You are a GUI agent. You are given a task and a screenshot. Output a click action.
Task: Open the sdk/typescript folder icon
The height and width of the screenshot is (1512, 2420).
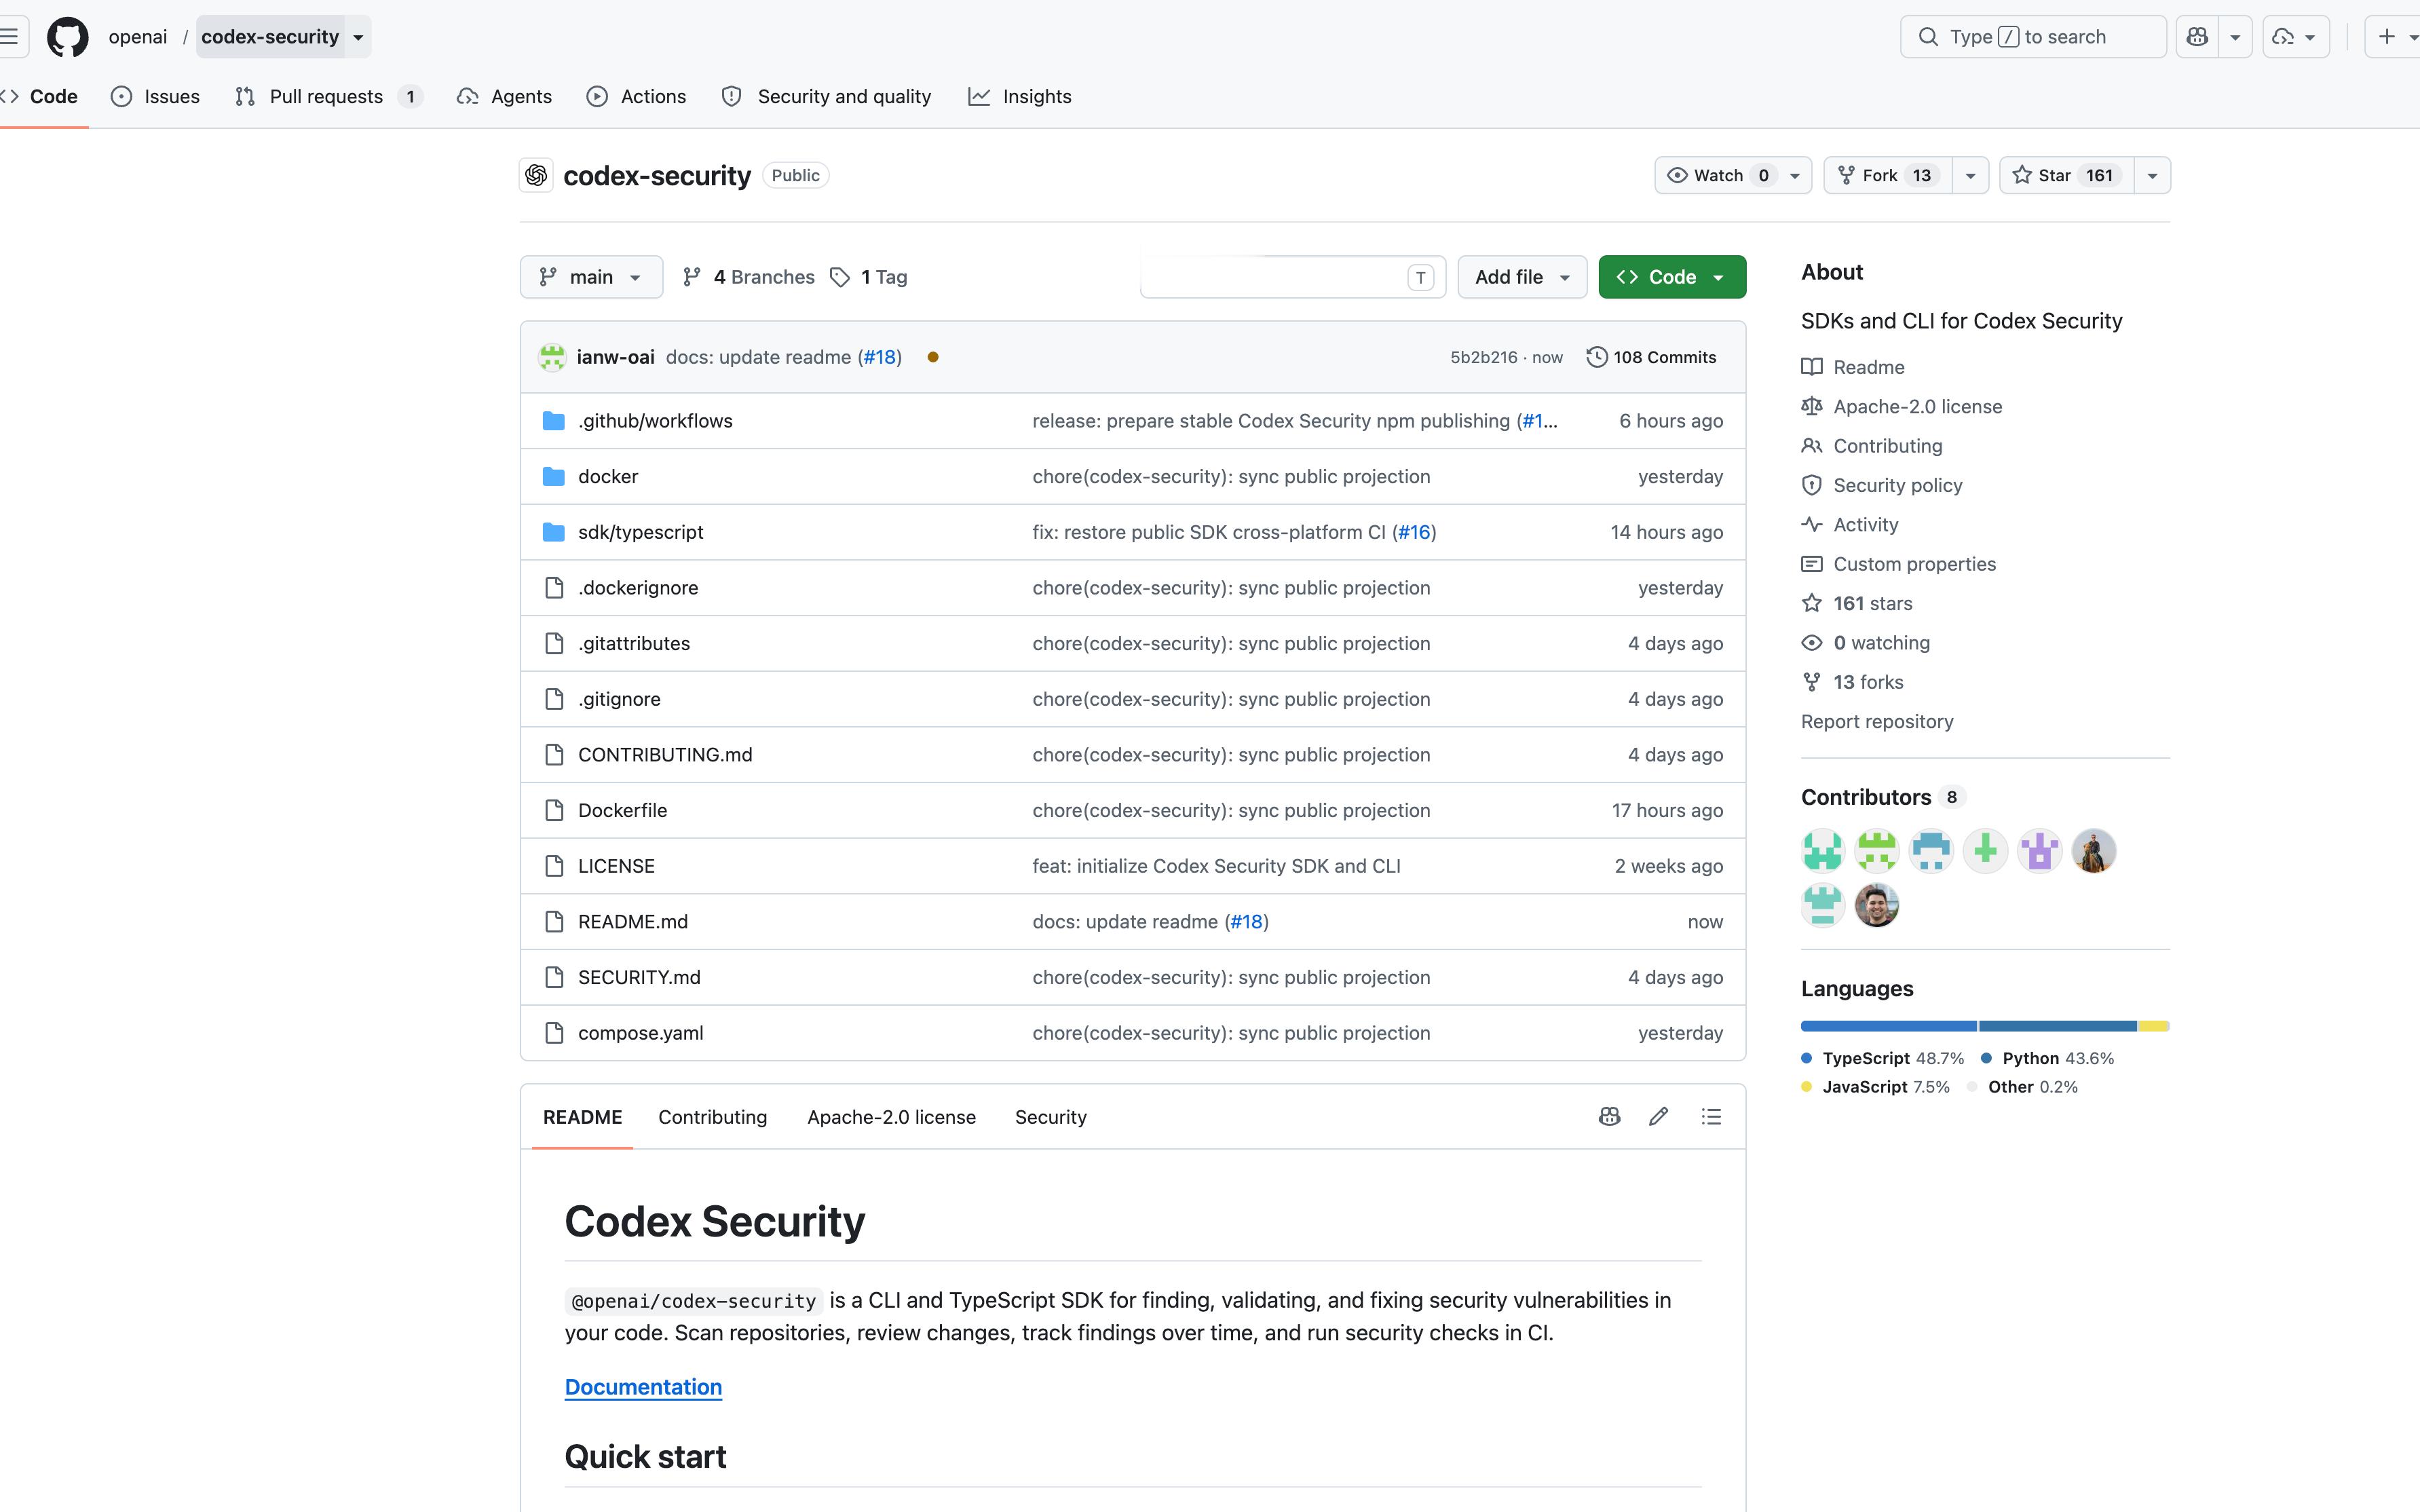point(553,532)
